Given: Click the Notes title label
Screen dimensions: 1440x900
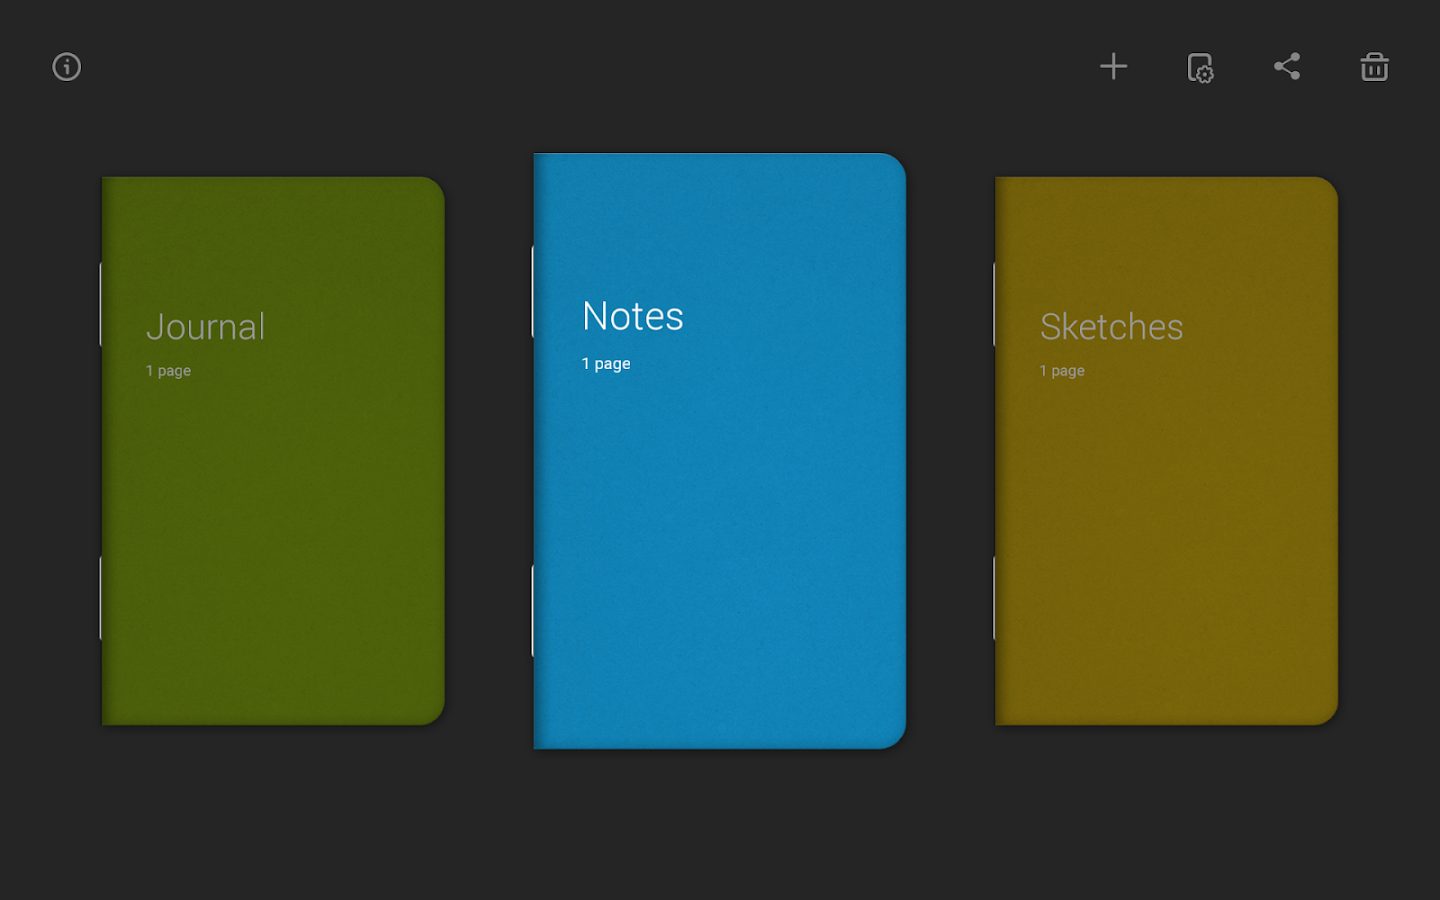Looking at the screenshot, I should pos(632,316).
